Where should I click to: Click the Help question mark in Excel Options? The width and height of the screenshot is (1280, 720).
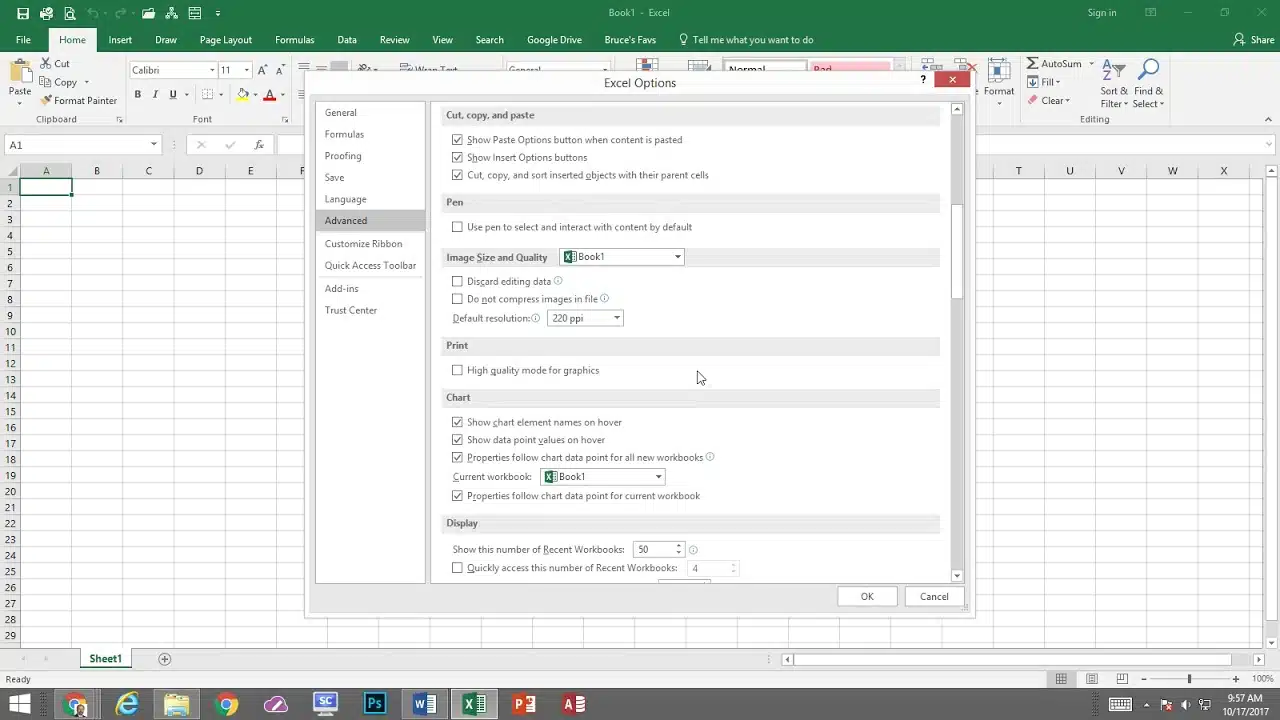coord(922,79)
